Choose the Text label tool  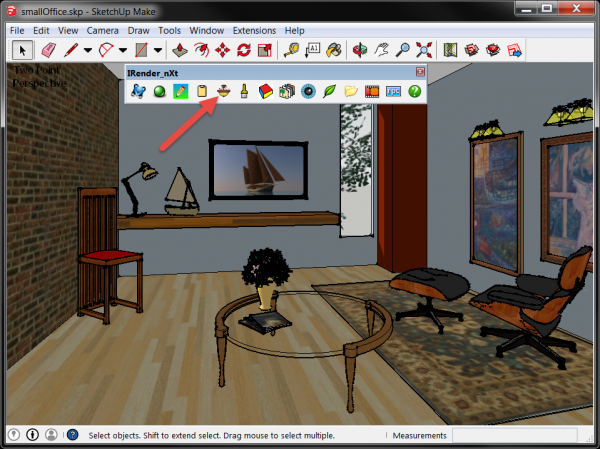(x=312, y=50)
